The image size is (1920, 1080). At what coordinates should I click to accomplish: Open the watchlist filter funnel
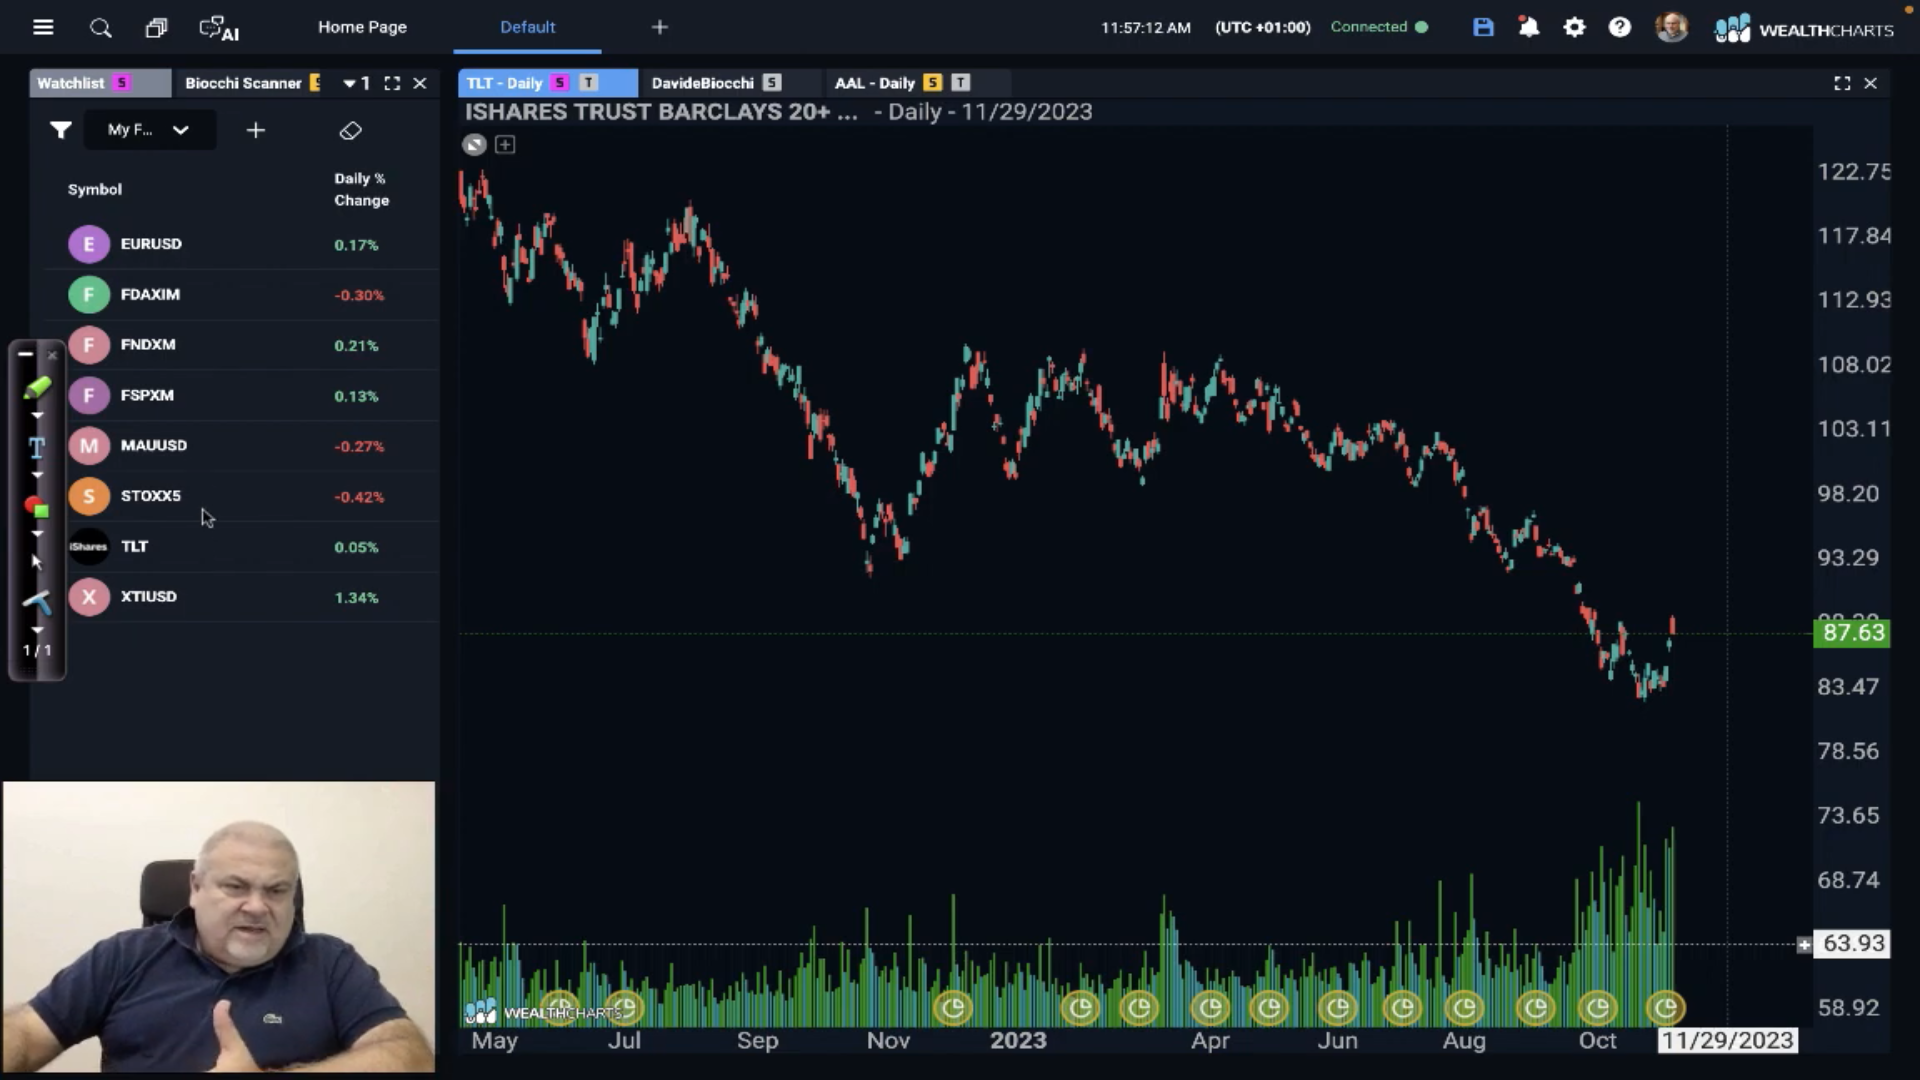60,130
